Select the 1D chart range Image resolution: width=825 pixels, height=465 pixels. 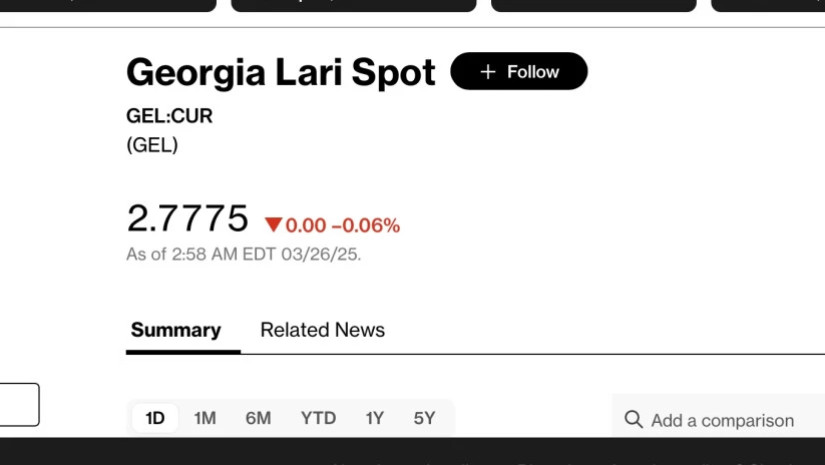click(x=155, y=418)
